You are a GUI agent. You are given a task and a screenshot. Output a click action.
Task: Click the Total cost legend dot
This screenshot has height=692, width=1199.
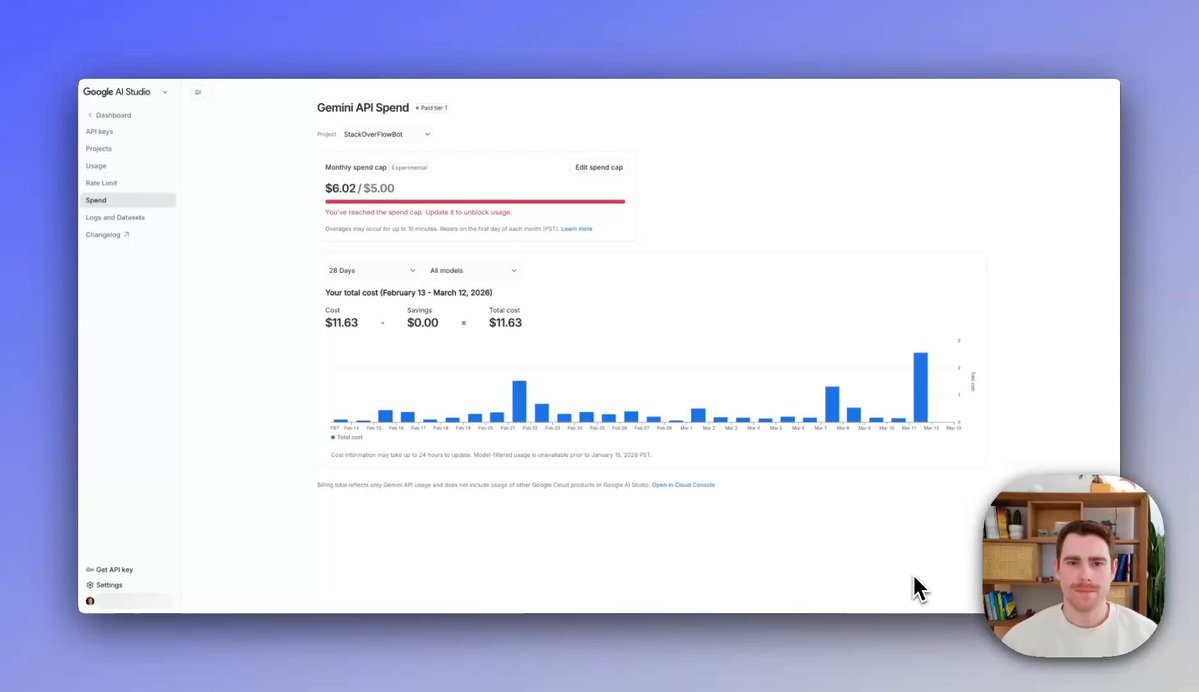(x=333, y=437)
